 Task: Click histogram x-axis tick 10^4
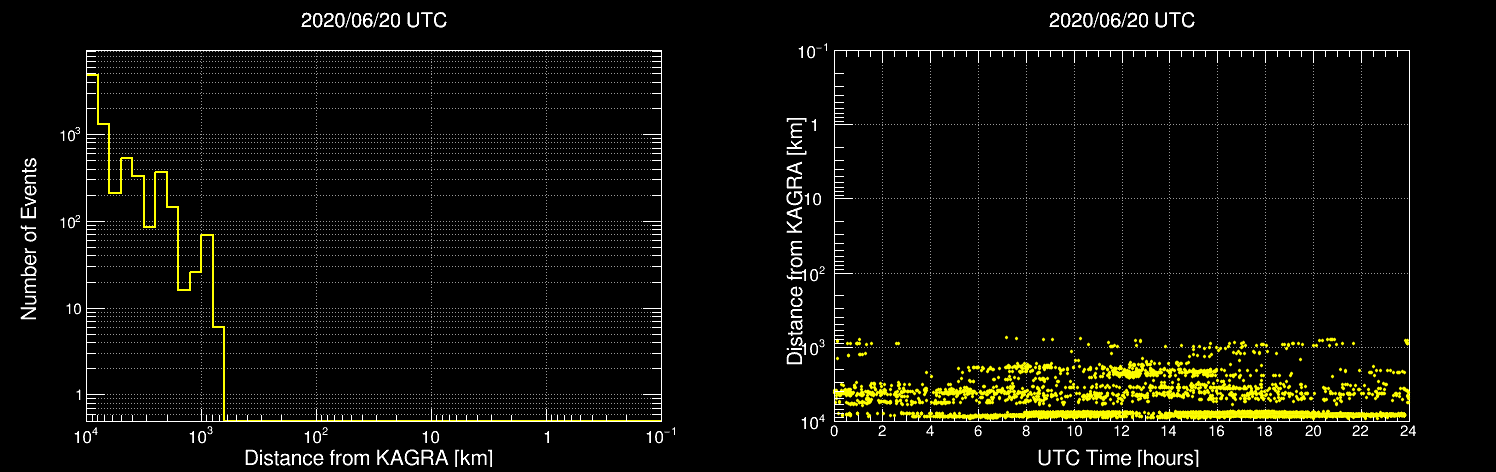pos(86,437)
